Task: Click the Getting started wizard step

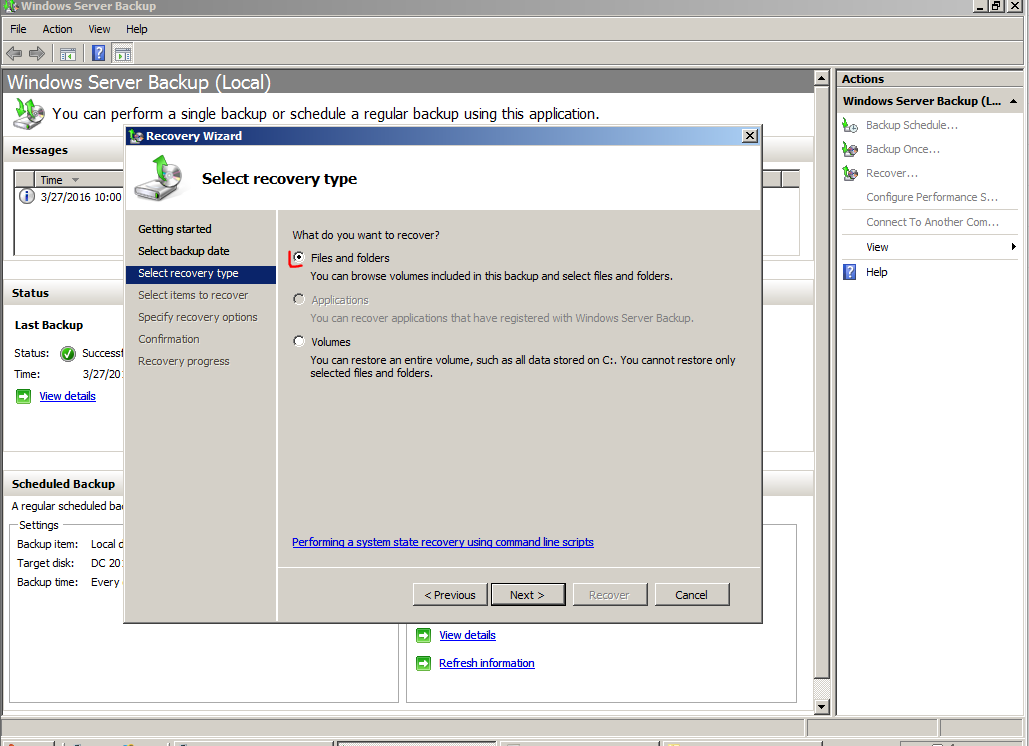Action: (175, 229)
